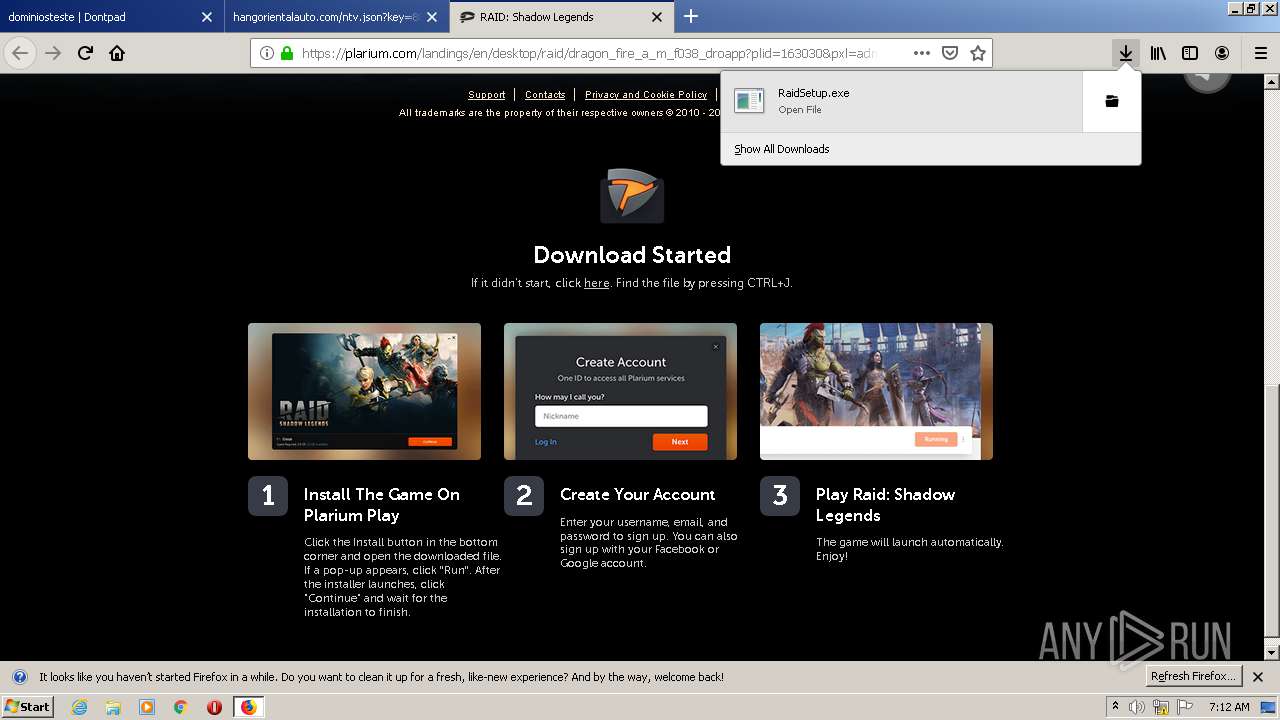This screenshot has height=720, width=1280.
Task: Go back to the previous page
Action: coord(20,53)
